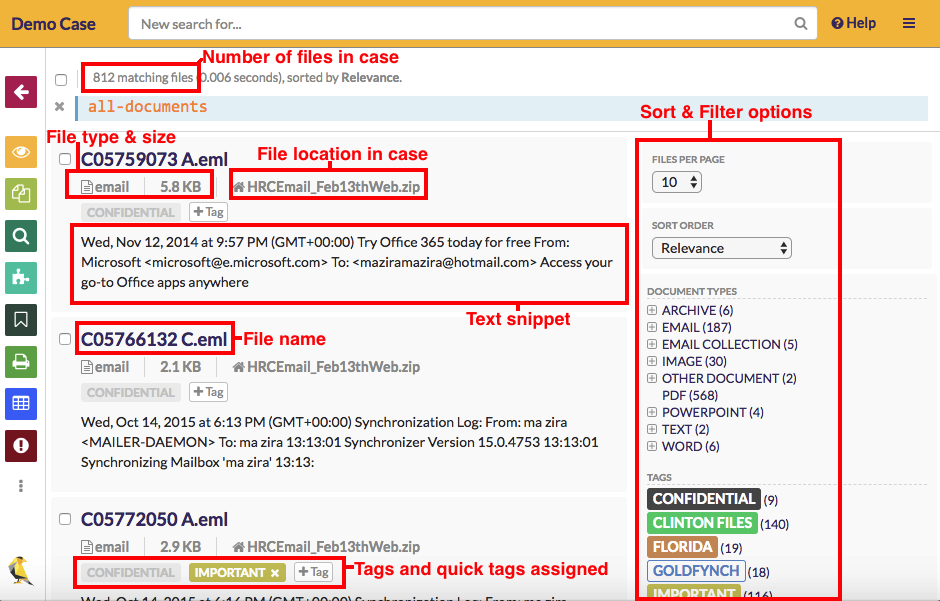
Task: Open the Sort Order Relevance dropdown
Action: tap(722, 248)
